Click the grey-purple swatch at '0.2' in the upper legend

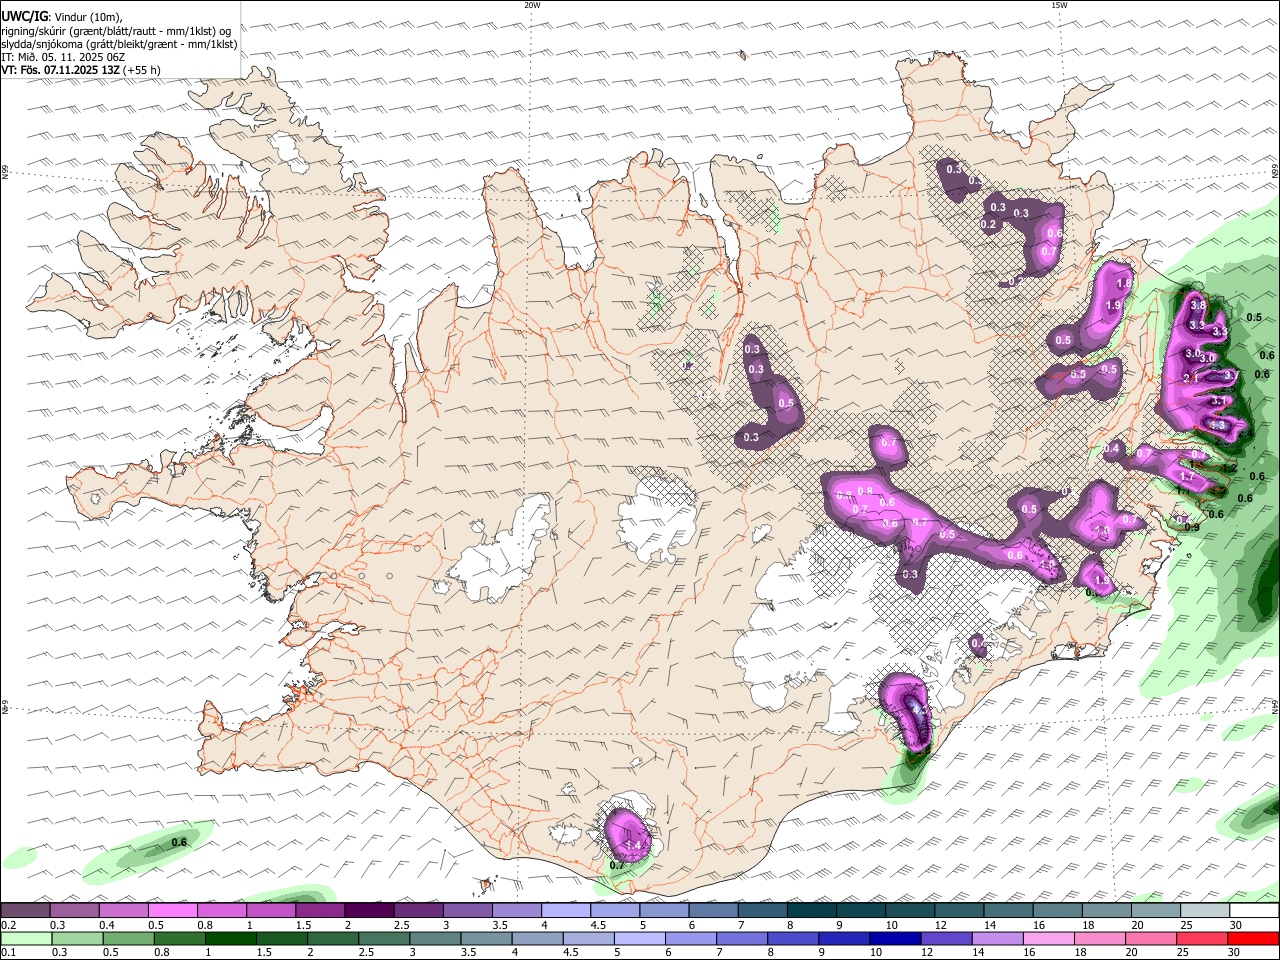26,911
